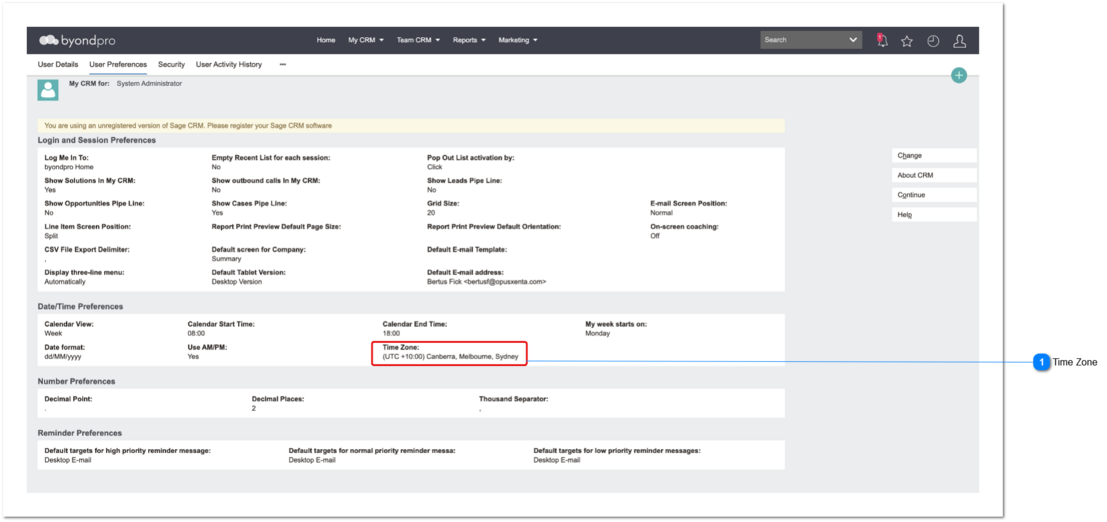Click the System Administrator avatar icon
The image size is (1107, 522).
click(x=48, y=90)
